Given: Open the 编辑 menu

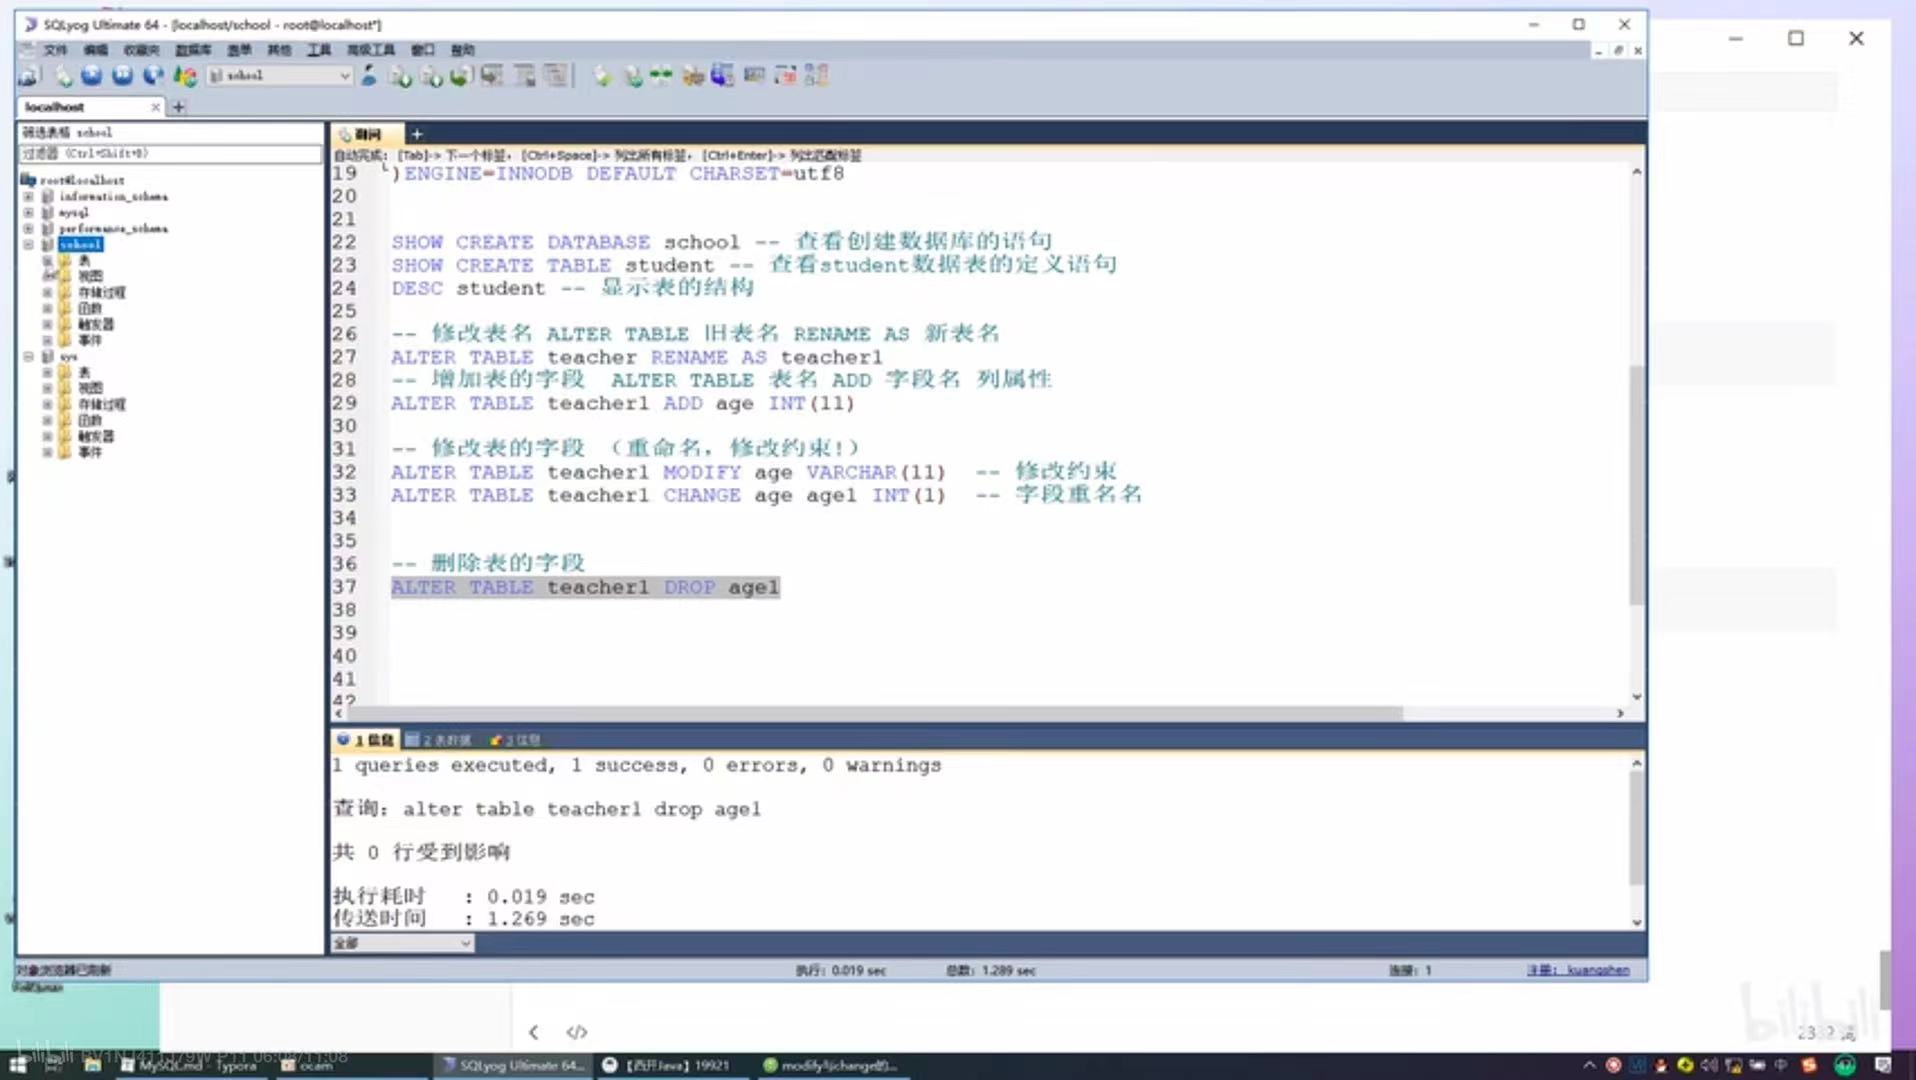Looking at the screenshot, I should [96, 50].
